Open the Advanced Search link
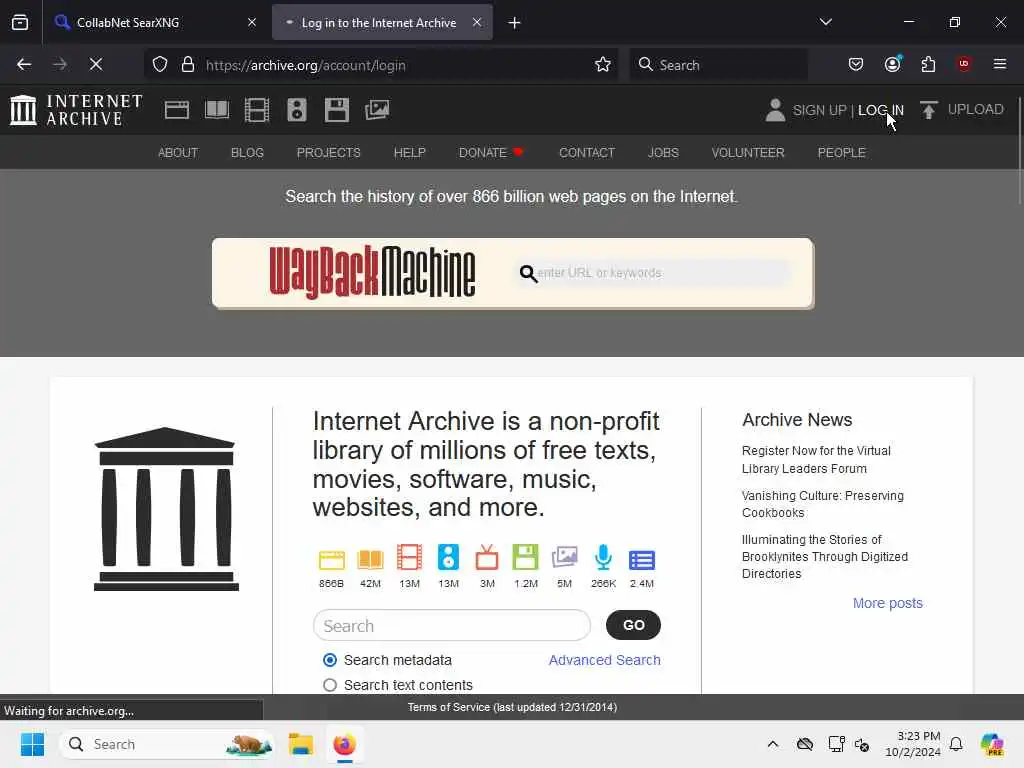Image resolution: width=1024 pixels, height=768 pixels. click(x=604, y=660)
